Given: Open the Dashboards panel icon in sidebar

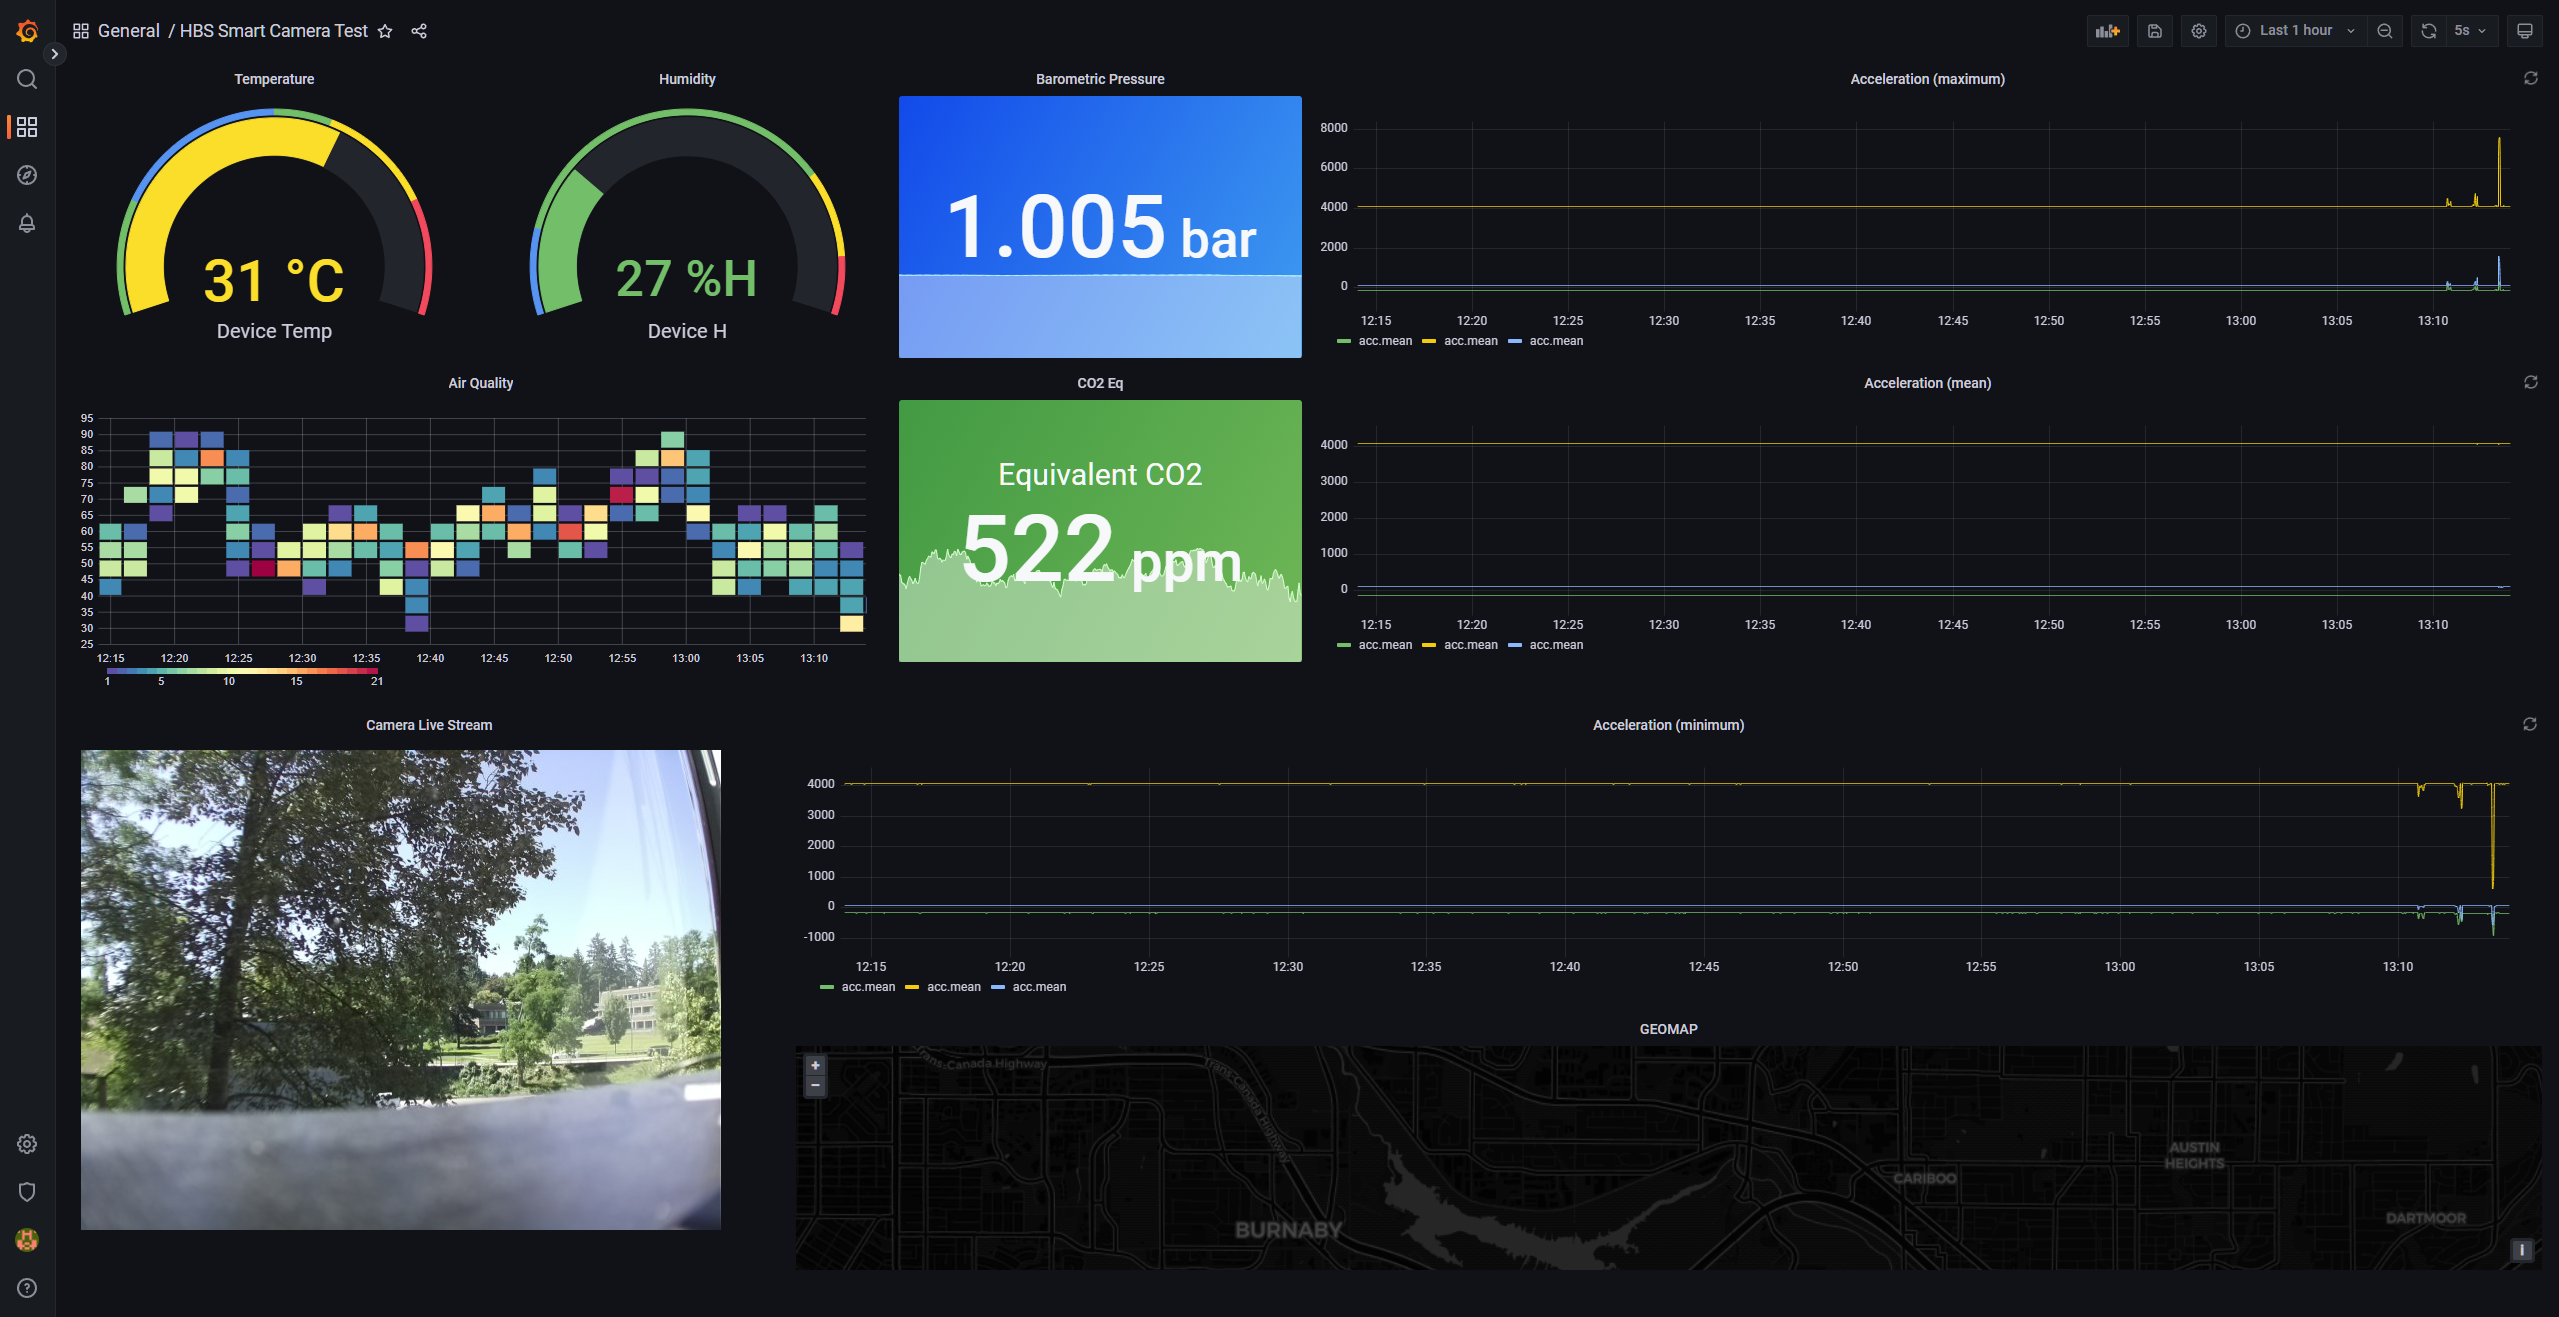Looking at the screenshot, I should tap(26, 127).
